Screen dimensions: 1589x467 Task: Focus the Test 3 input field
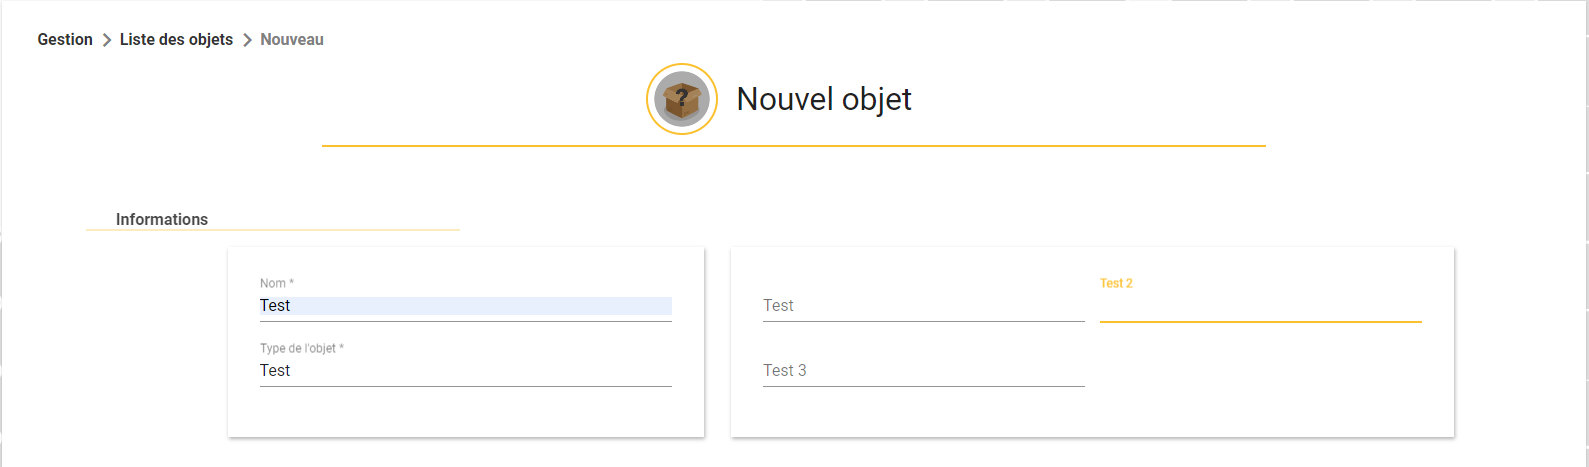tap(924, 371)
